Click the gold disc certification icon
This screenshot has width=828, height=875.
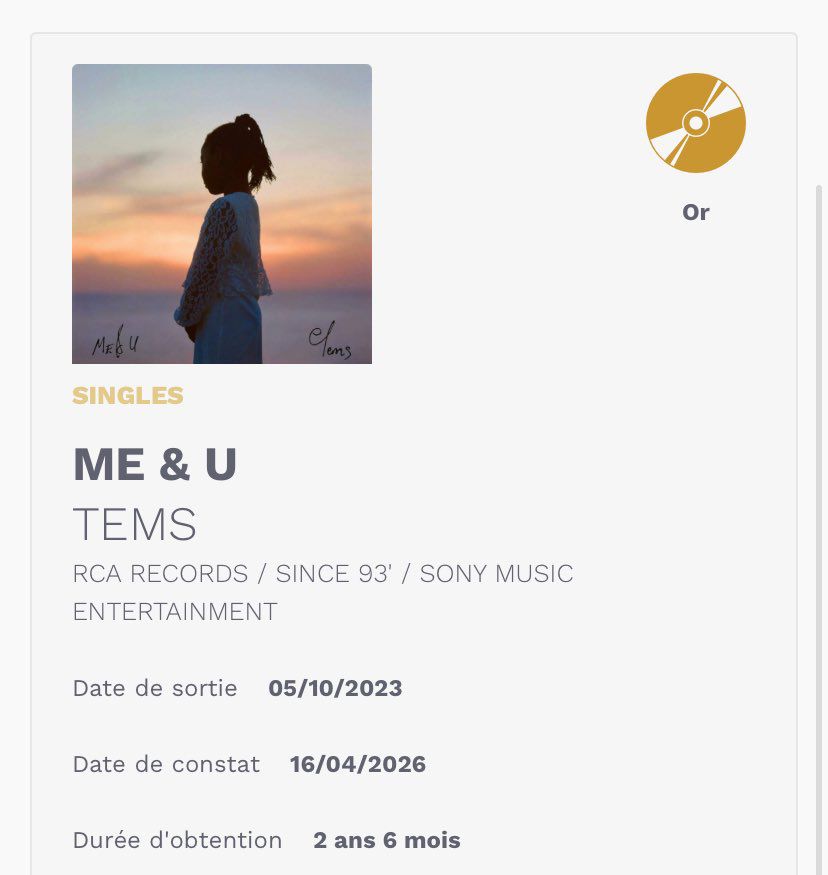pos(695,123)
